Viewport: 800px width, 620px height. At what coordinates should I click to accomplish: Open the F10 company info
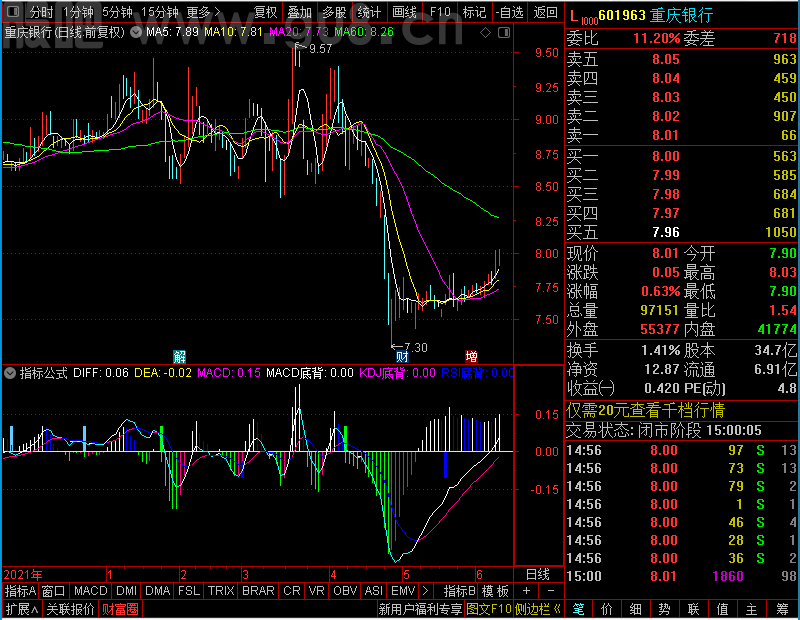click(440, 12)
